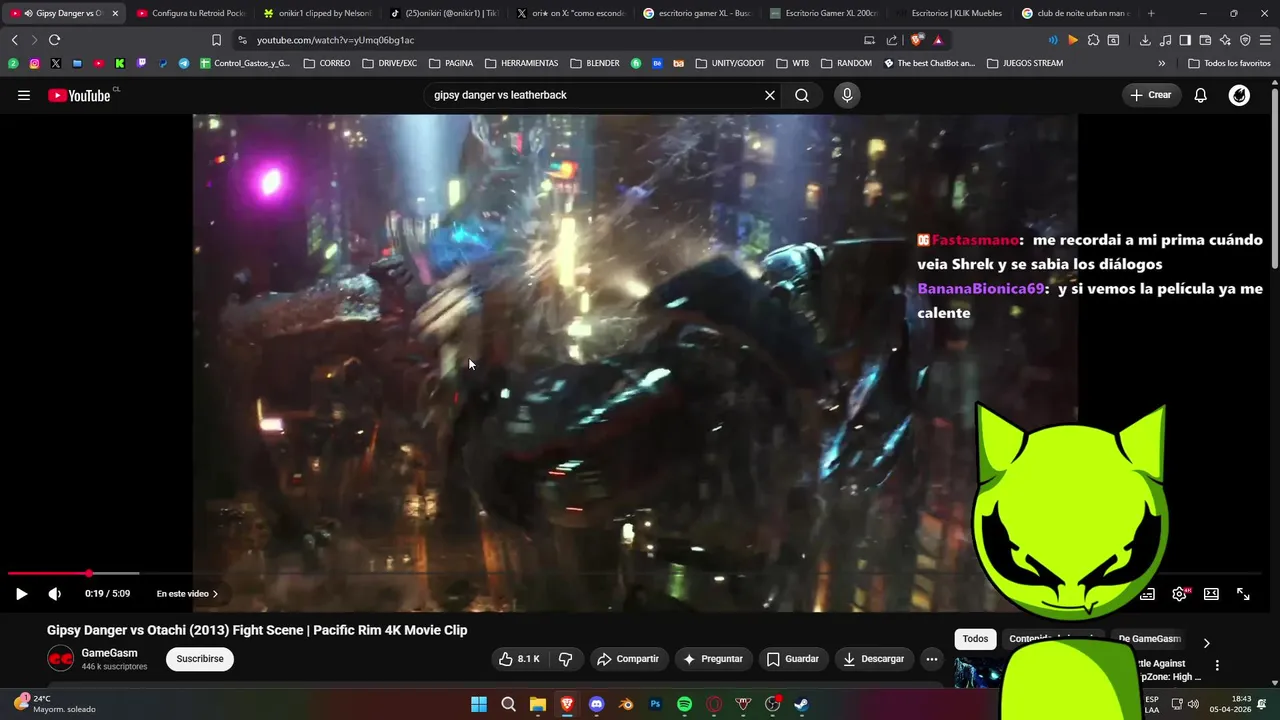Open the Crear create menu
This screenshot has width=1280, height=720.
point(1151,95)
